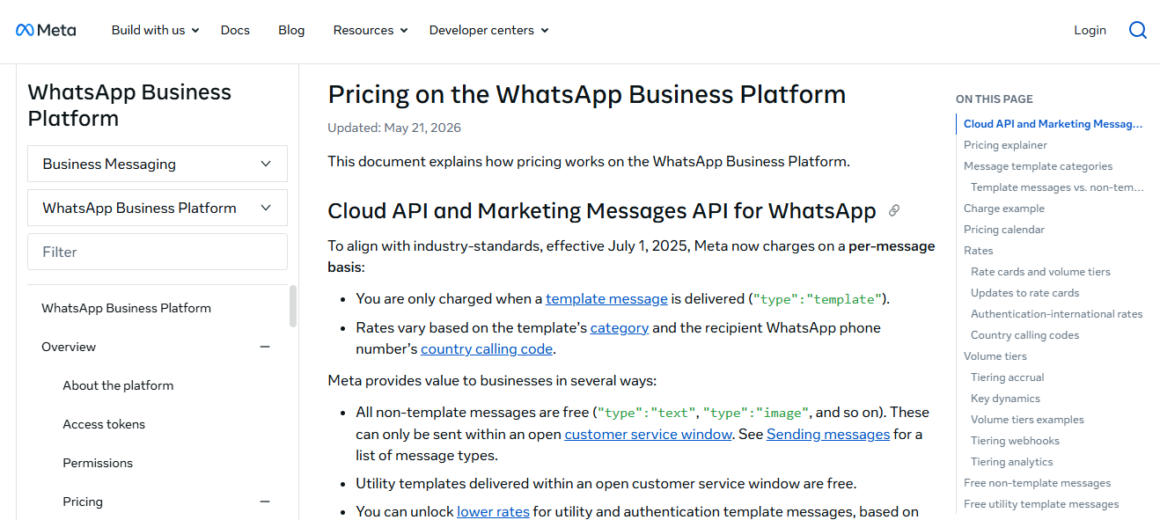Jump to Volume tiers section

[995, 356]
